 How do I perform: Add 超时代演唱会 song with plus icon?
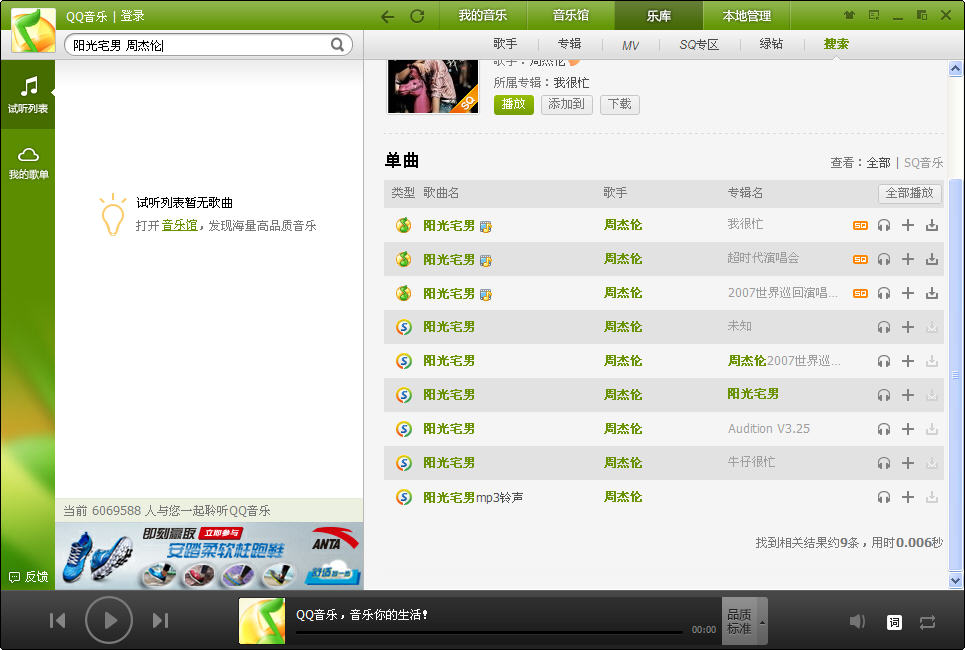pyautogui.click(x=908, y=259)
